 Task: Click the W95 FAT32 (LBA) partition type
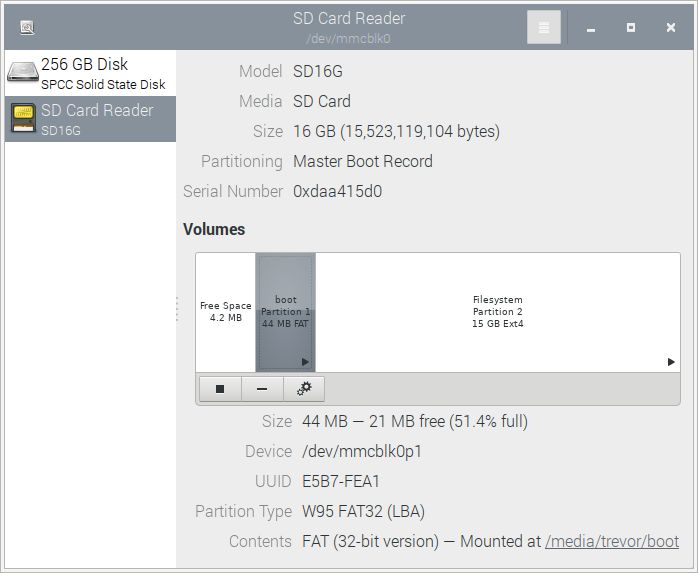(363, 511)
